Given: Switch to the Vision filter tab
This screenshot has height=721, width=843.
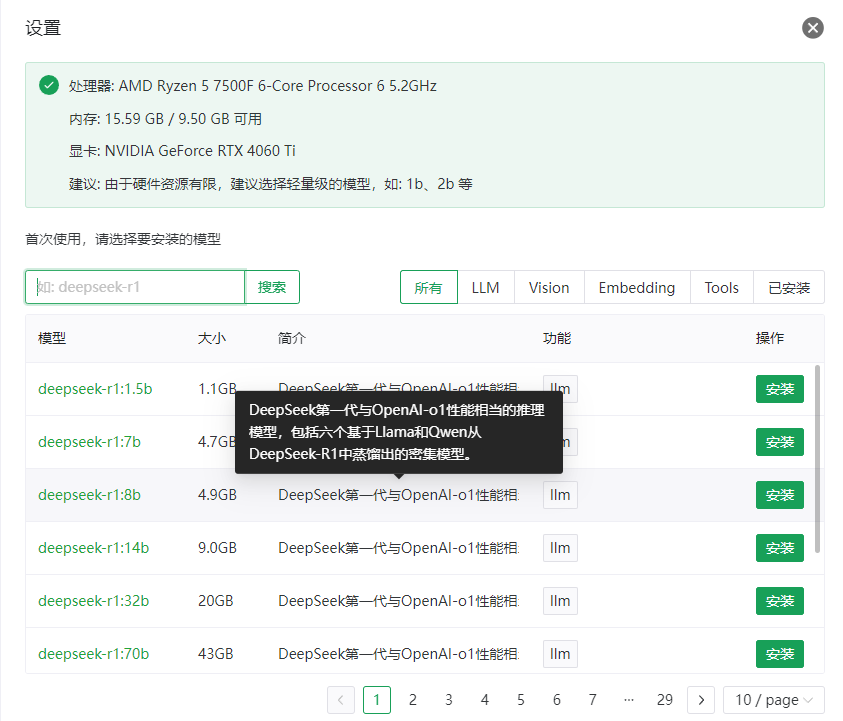Looking at the screenshot, I should (549, 287).
